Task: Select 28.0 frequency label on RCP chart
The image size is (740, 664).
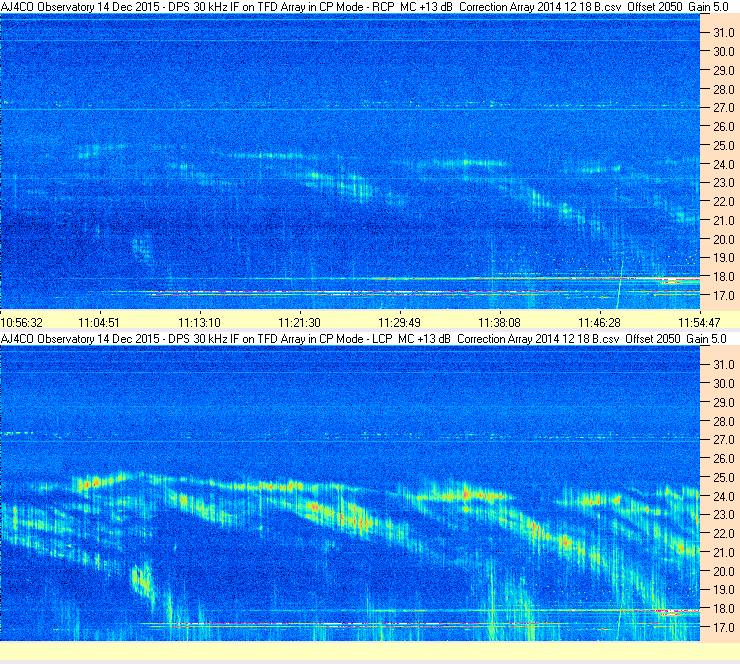Action: 724,90
